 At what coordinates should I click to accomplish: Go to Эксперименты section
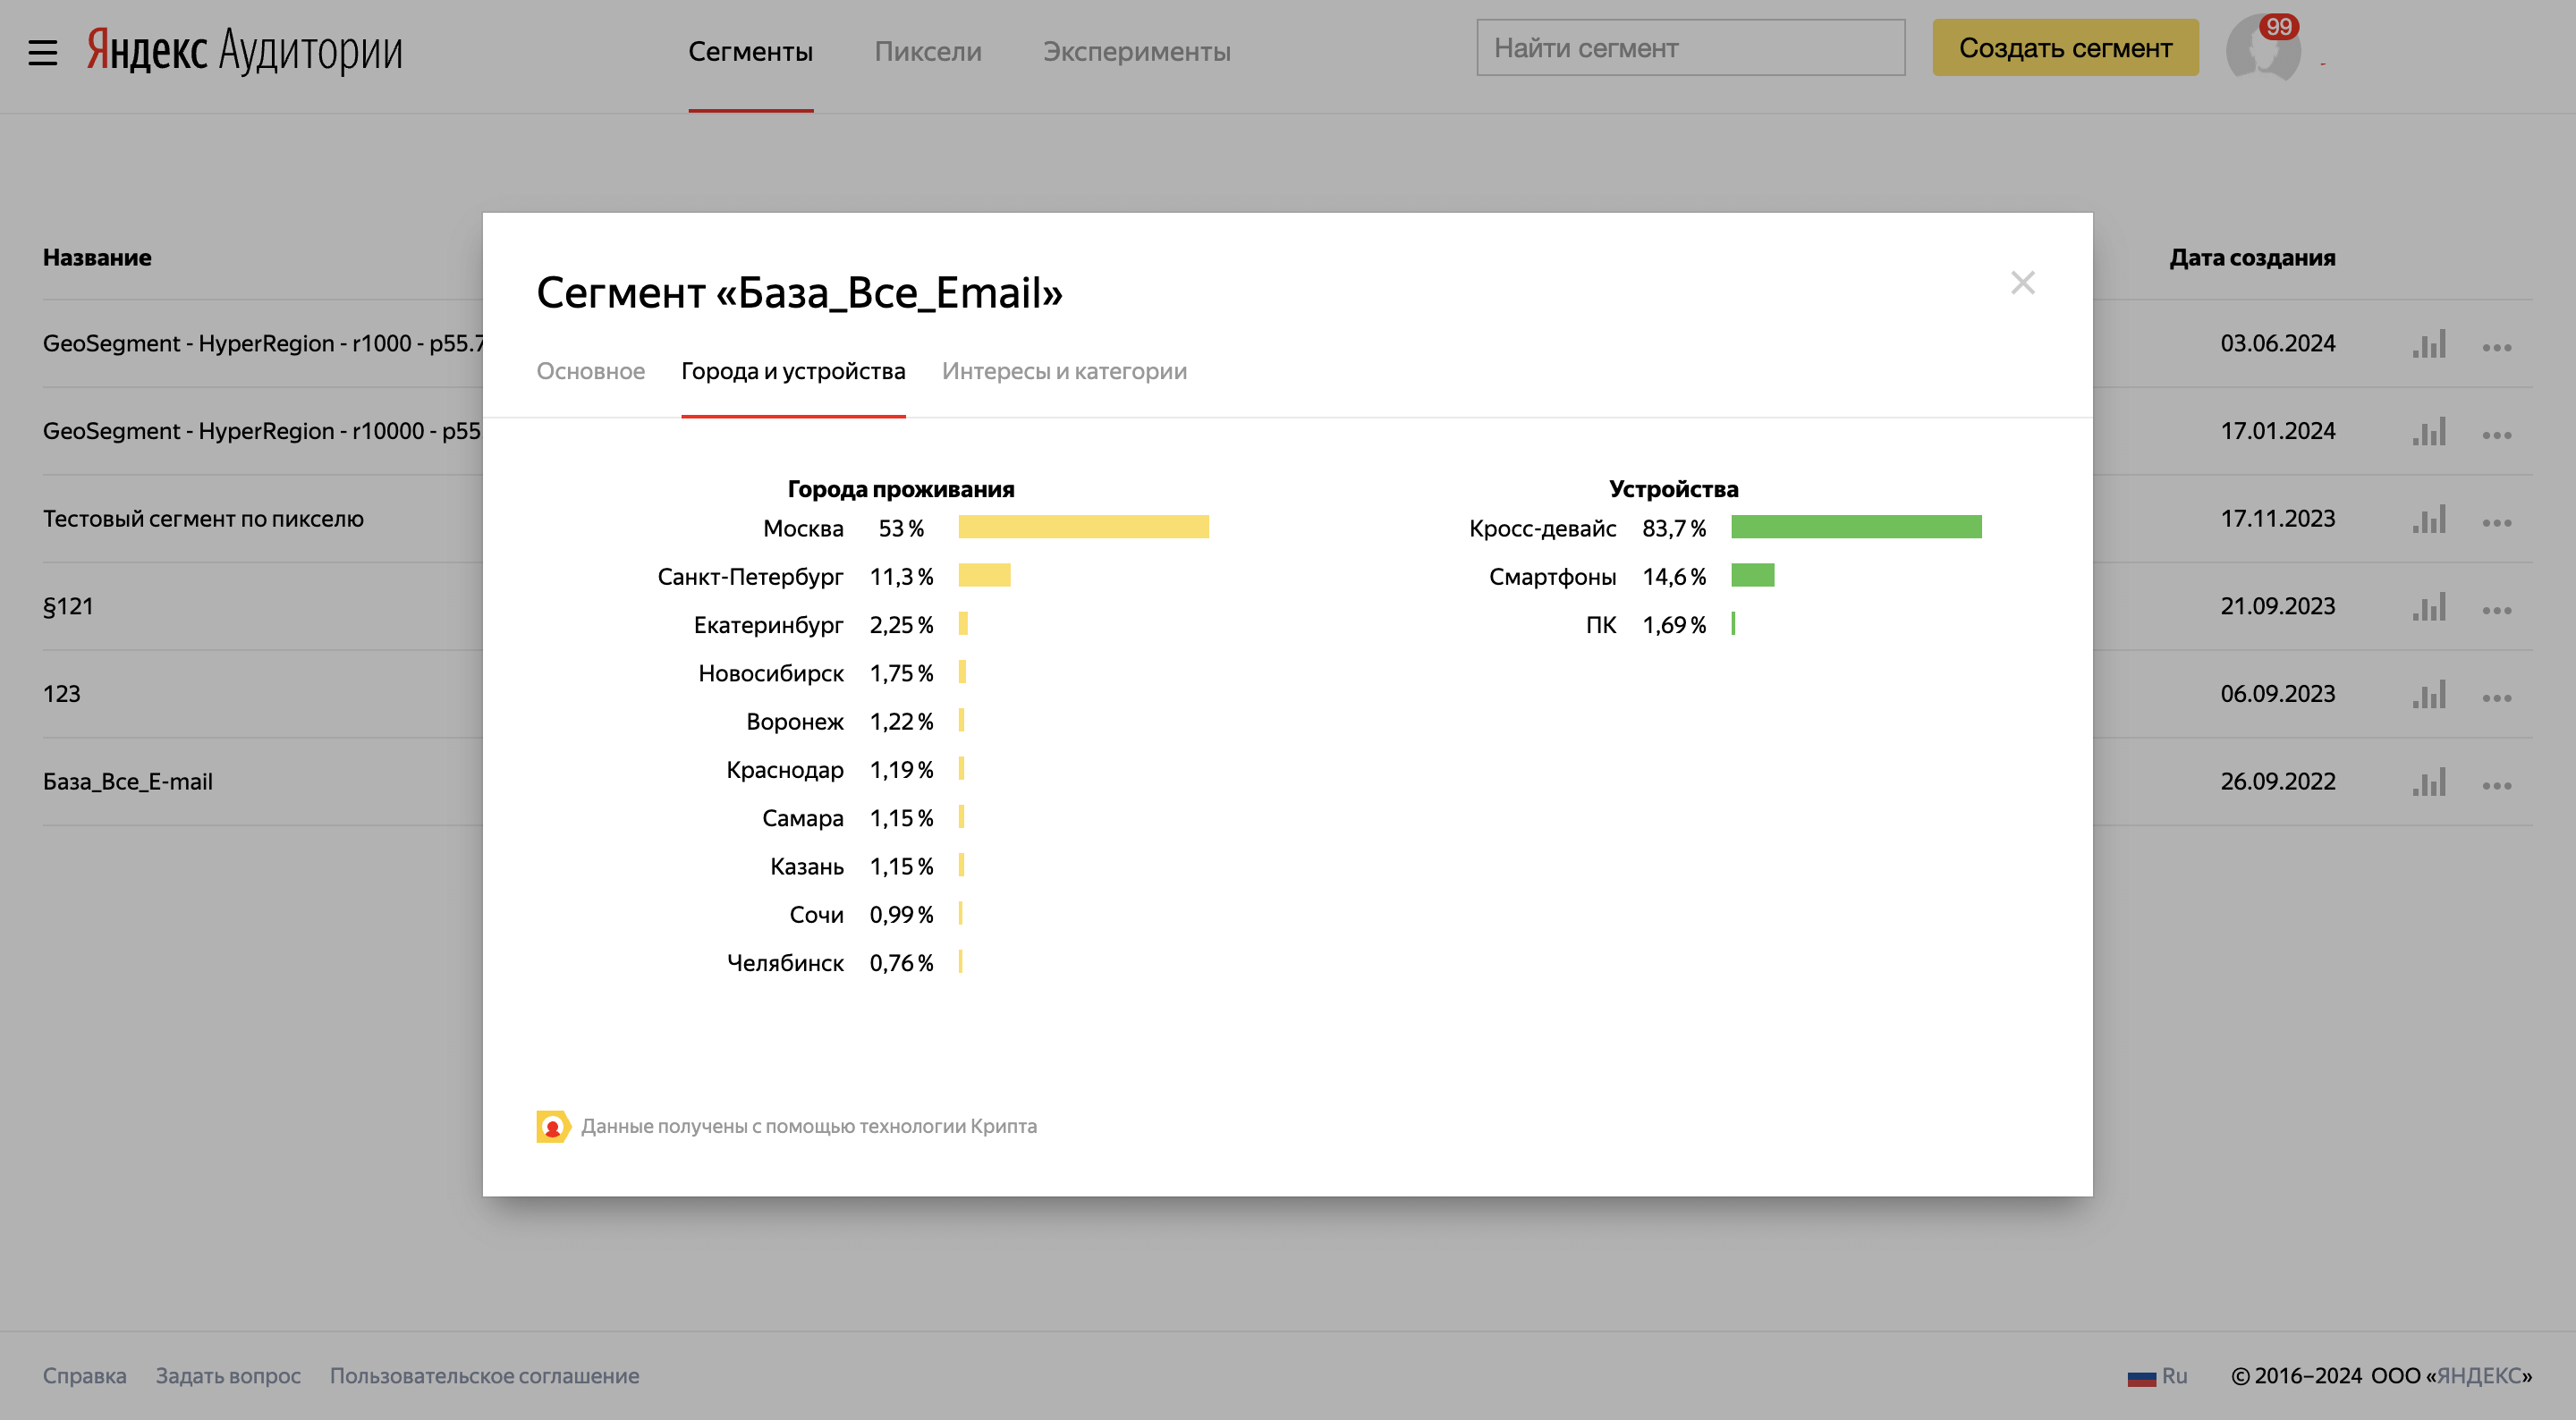click(x=1137, y=52)
